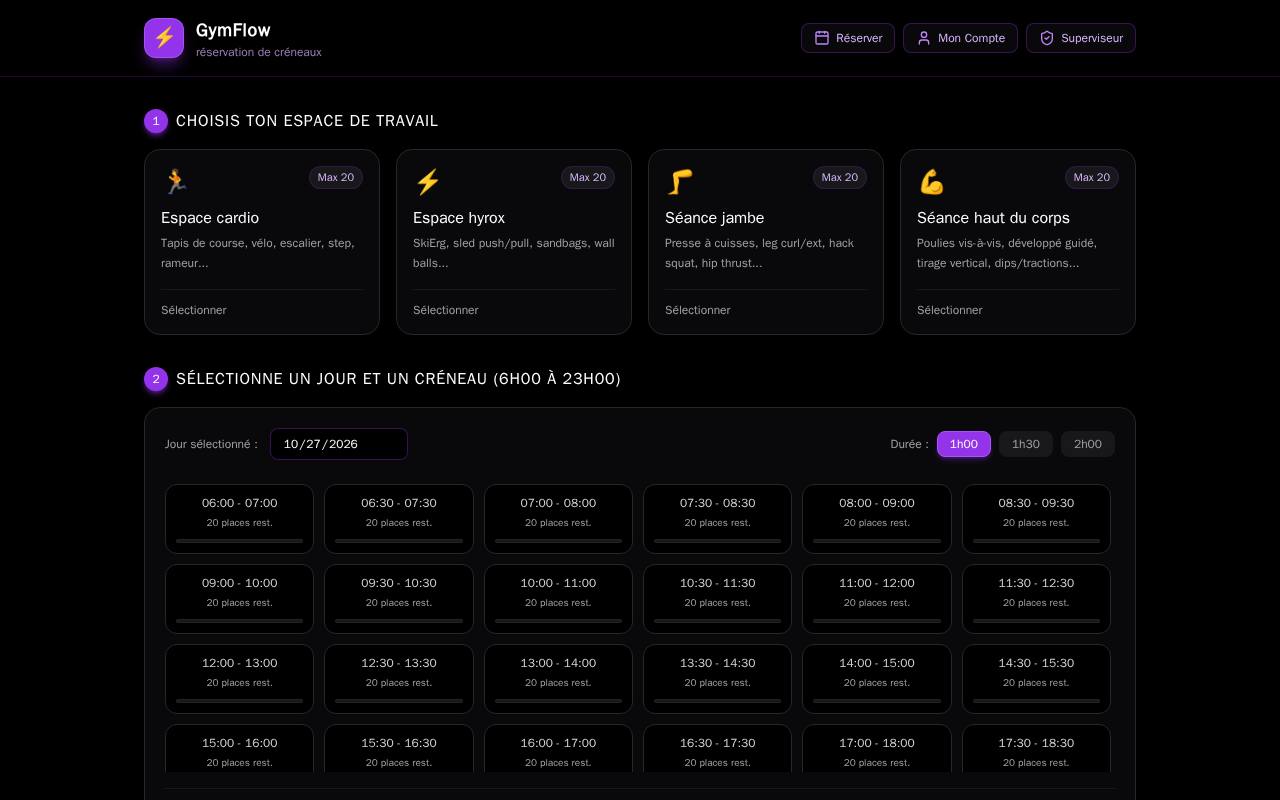This screenshot has width=1280, height=800.
Task: Choose the 1h00 duration
Action: tap(964, 444)
